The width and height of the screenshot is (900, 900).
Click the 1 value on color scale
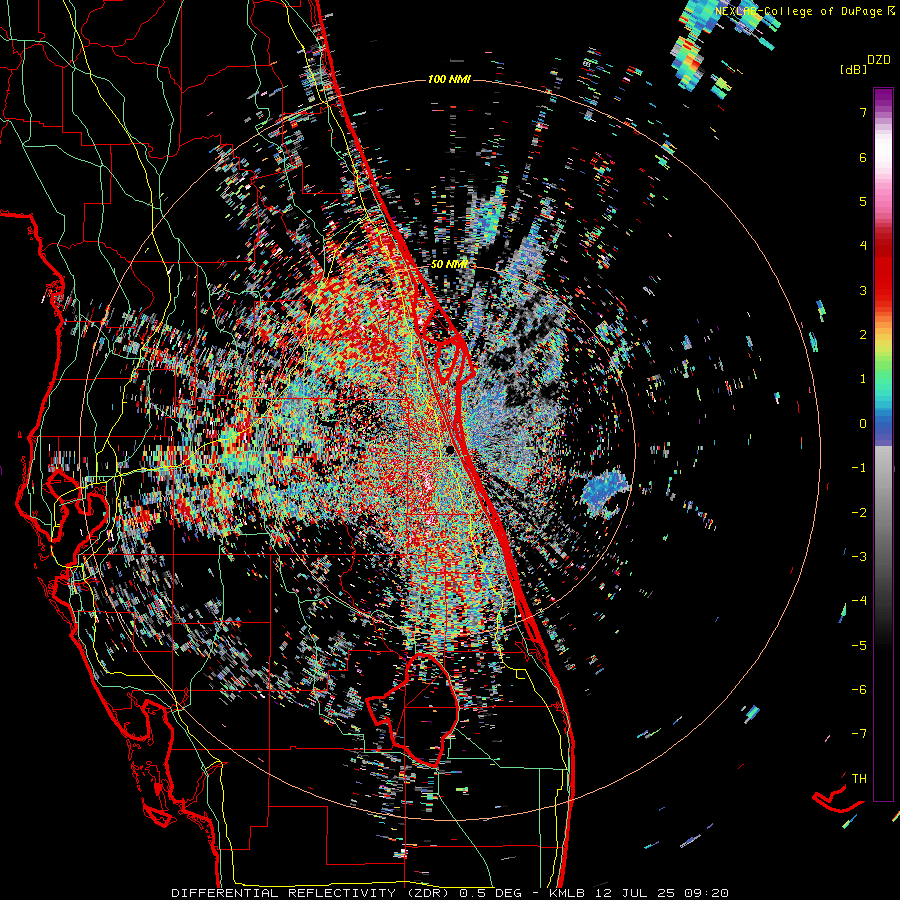pos(863,379)
